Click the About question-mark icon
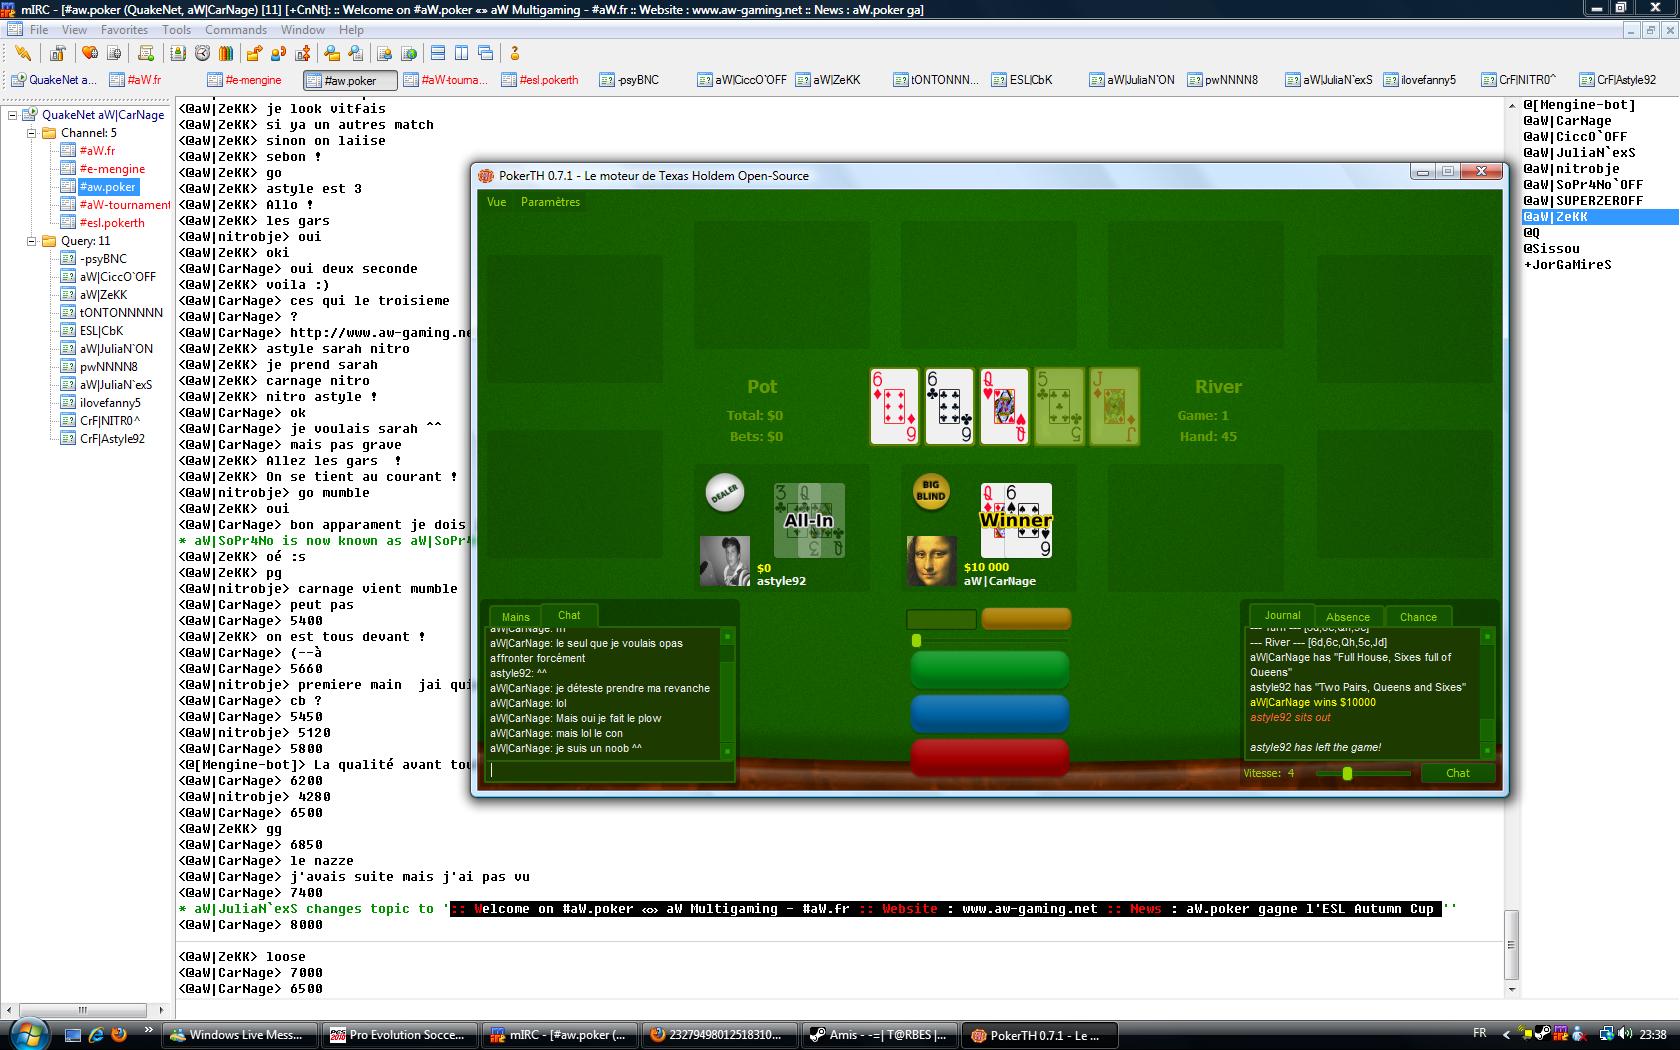 pyautogui.click(x=515, y=54)
